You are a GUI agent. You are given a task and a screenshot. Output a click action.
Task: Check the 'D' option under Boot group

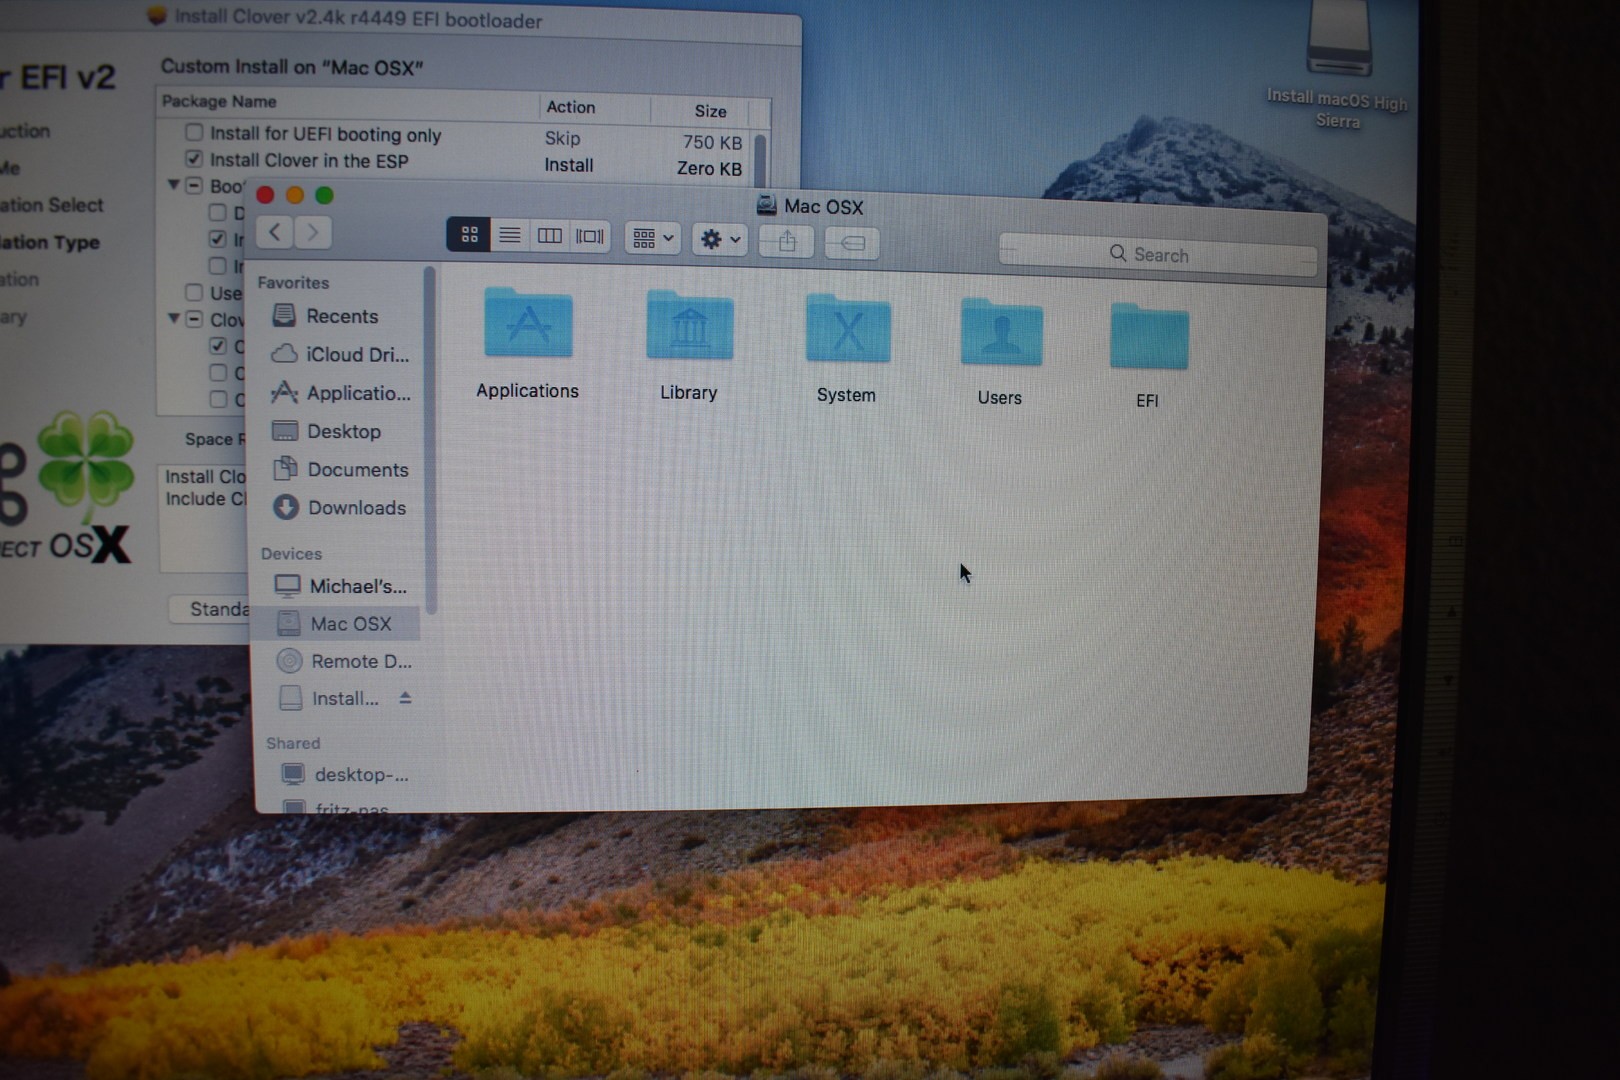217,212
